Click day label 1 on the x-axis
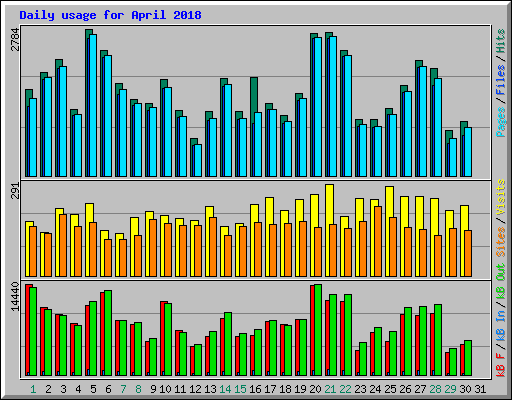The height and width of the screenshot is (400, 512). [x=33, y=389]
